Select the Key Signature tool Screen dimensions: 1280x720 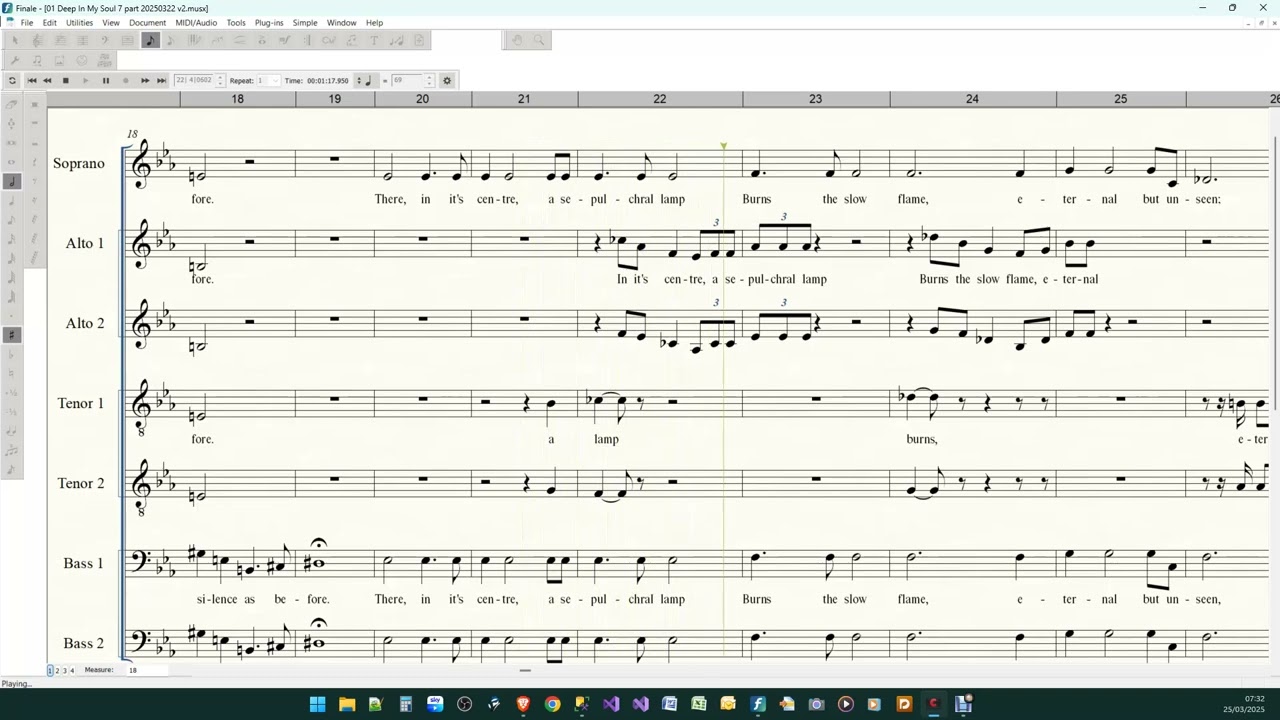pos(60,40)
